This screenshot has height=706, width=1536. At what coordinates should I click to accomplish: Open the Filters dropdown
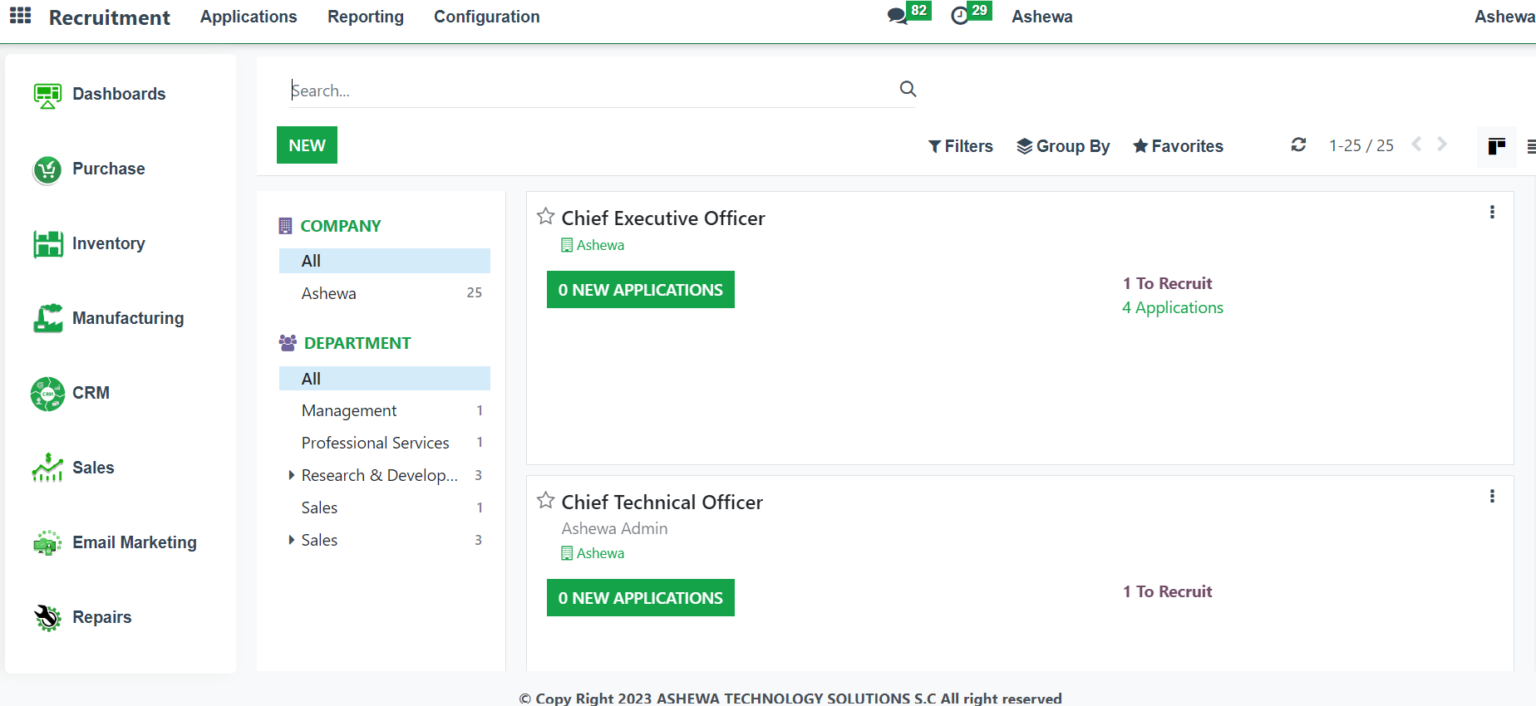click(x=961, y=146)
